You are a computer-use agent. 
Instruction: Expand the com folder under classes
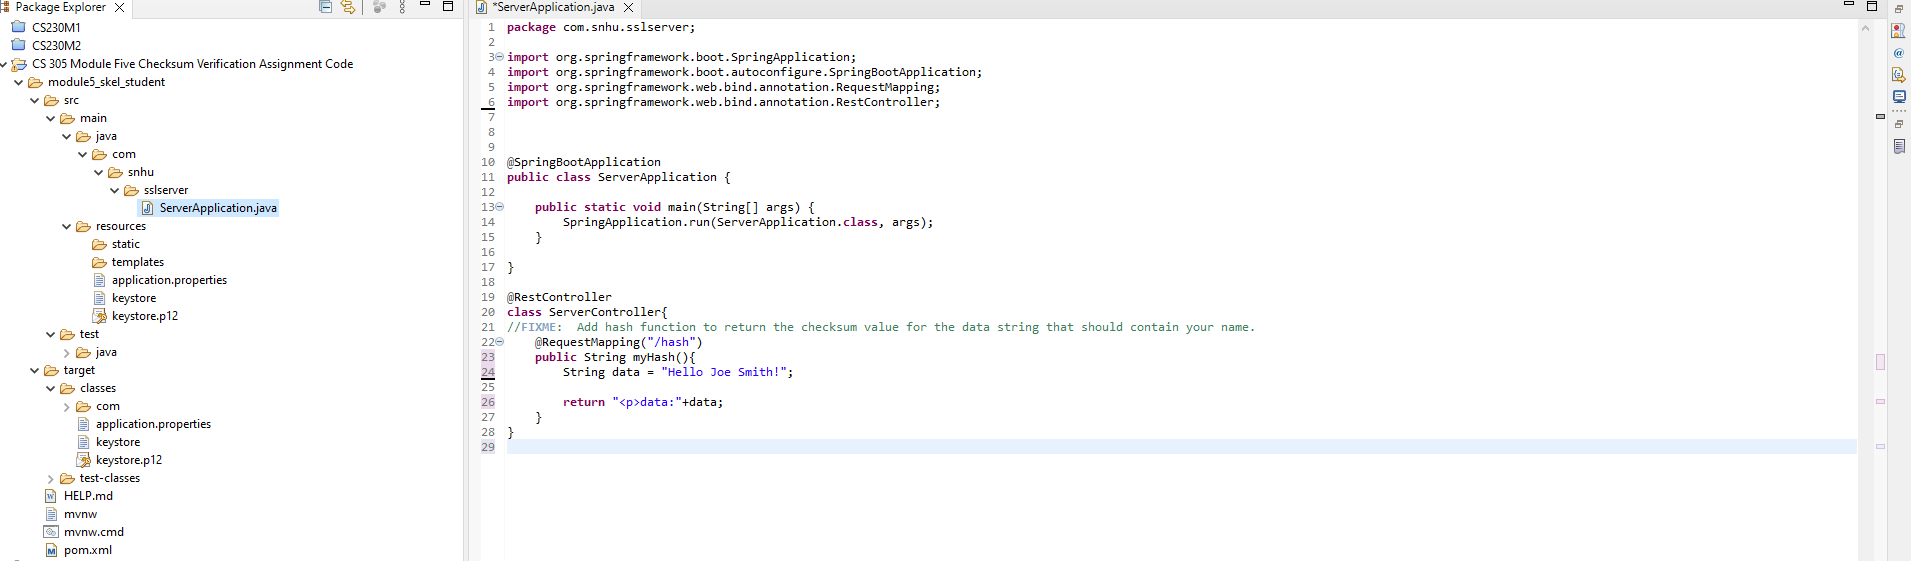pyautogui.click(x=67, y=406)
